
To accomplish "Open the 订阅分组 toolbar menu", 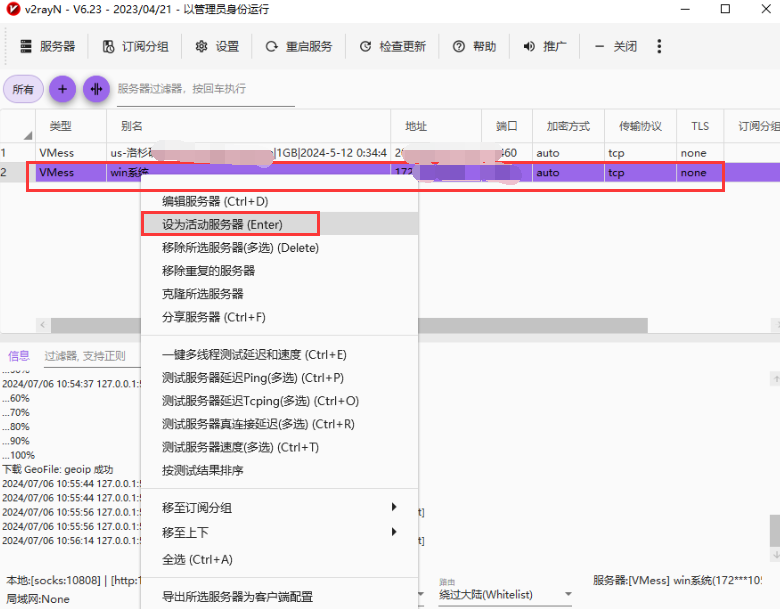I will pos(135,47).
